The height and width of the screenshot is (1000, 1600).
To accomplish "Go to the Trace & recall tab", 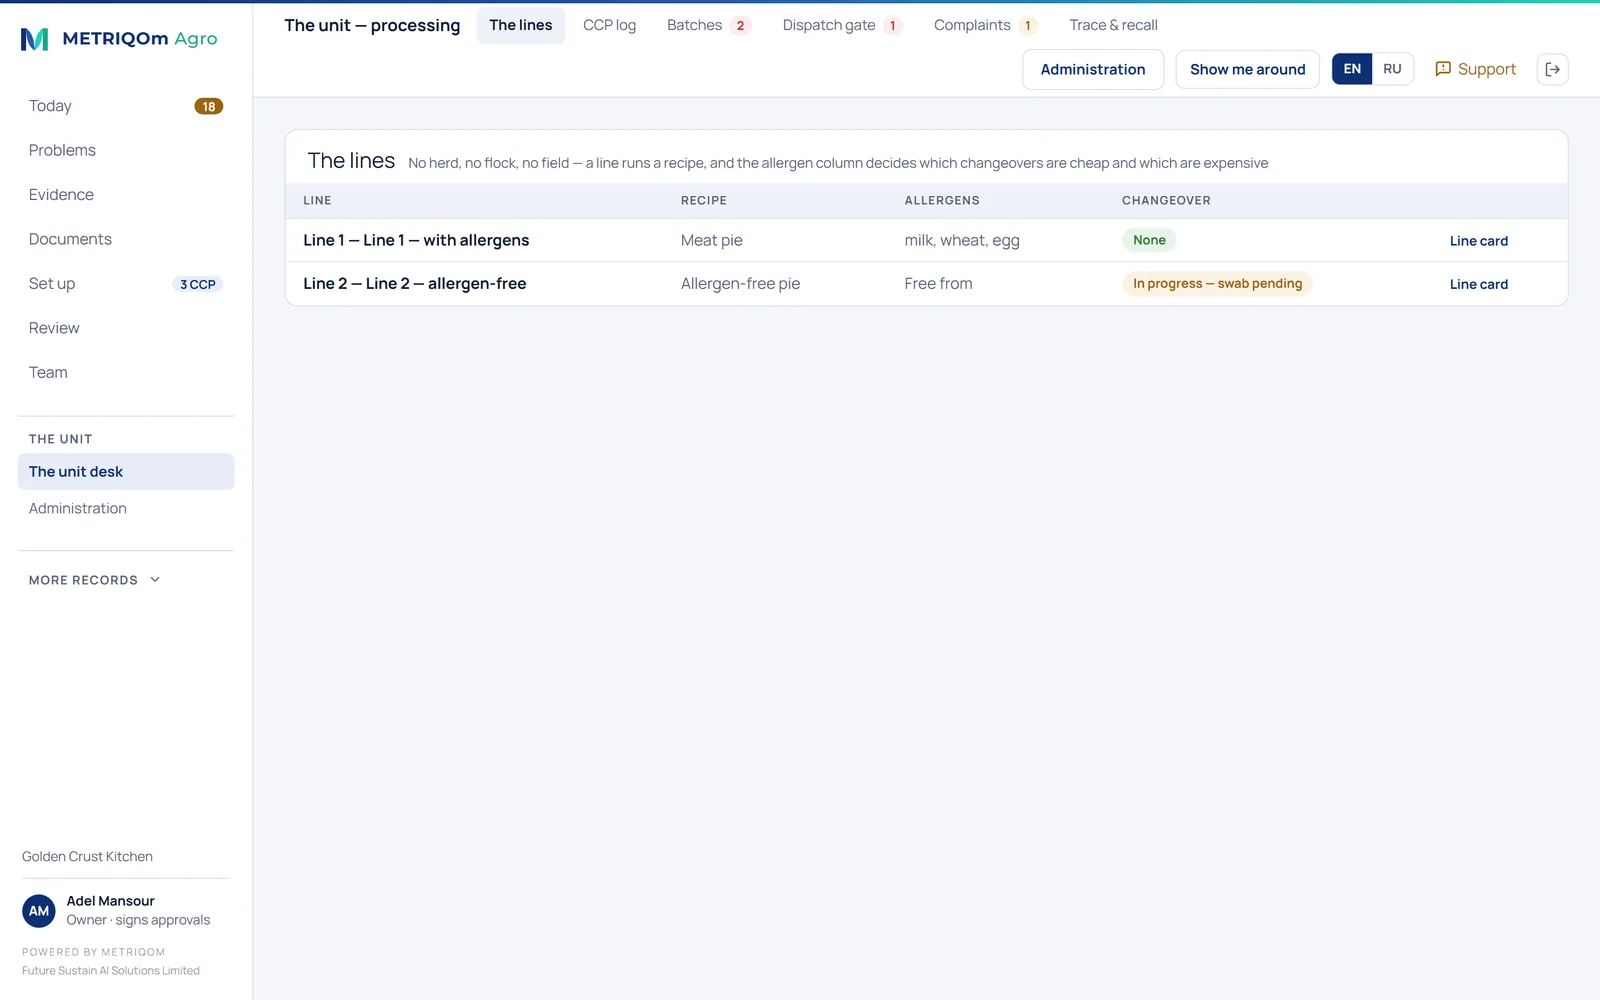I will click(1113, 25).
